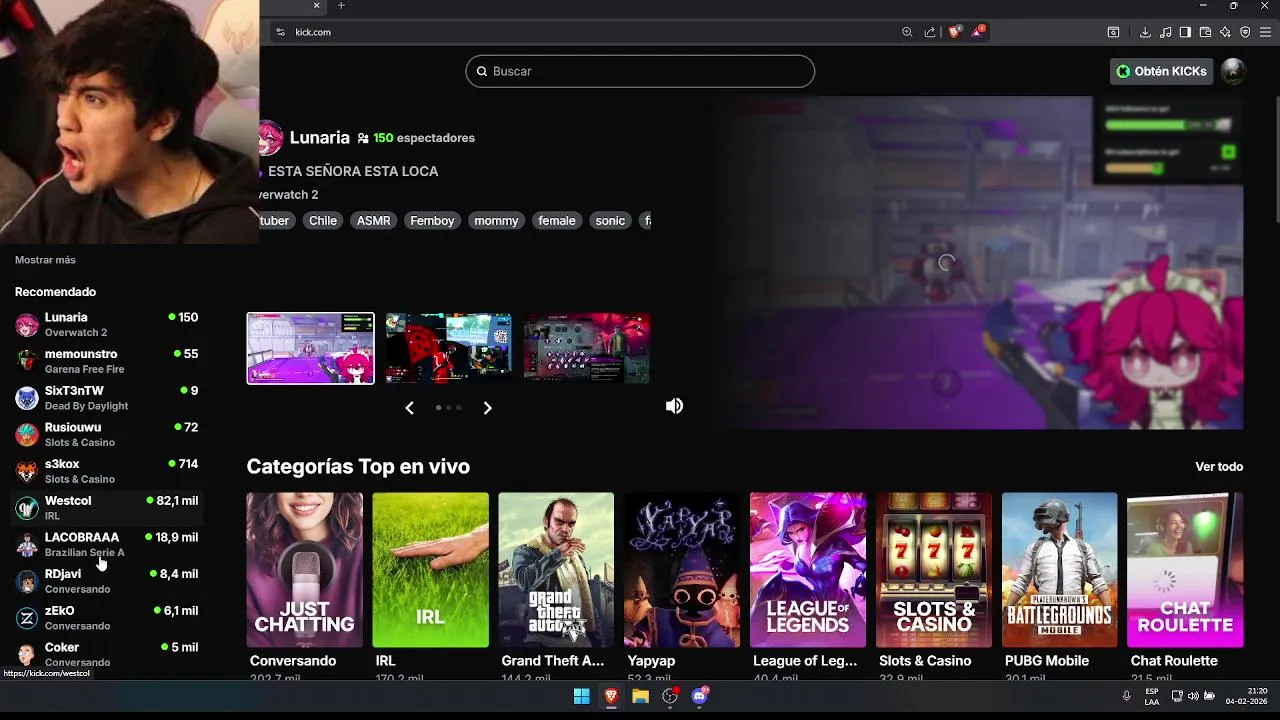
Task: Open the Grand Theft Auto category card
Action: [556, 570]
